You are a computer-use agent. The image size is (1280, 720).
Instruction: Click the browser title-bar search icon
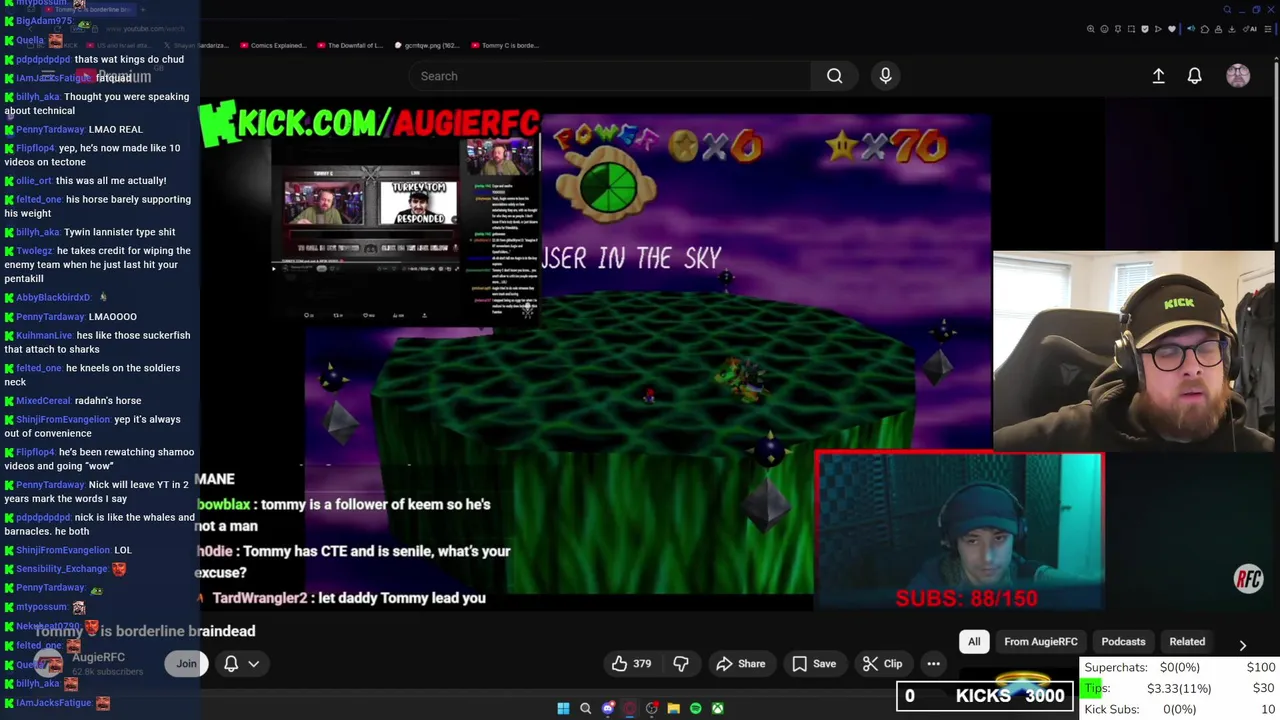click(x=1227, y=10)
